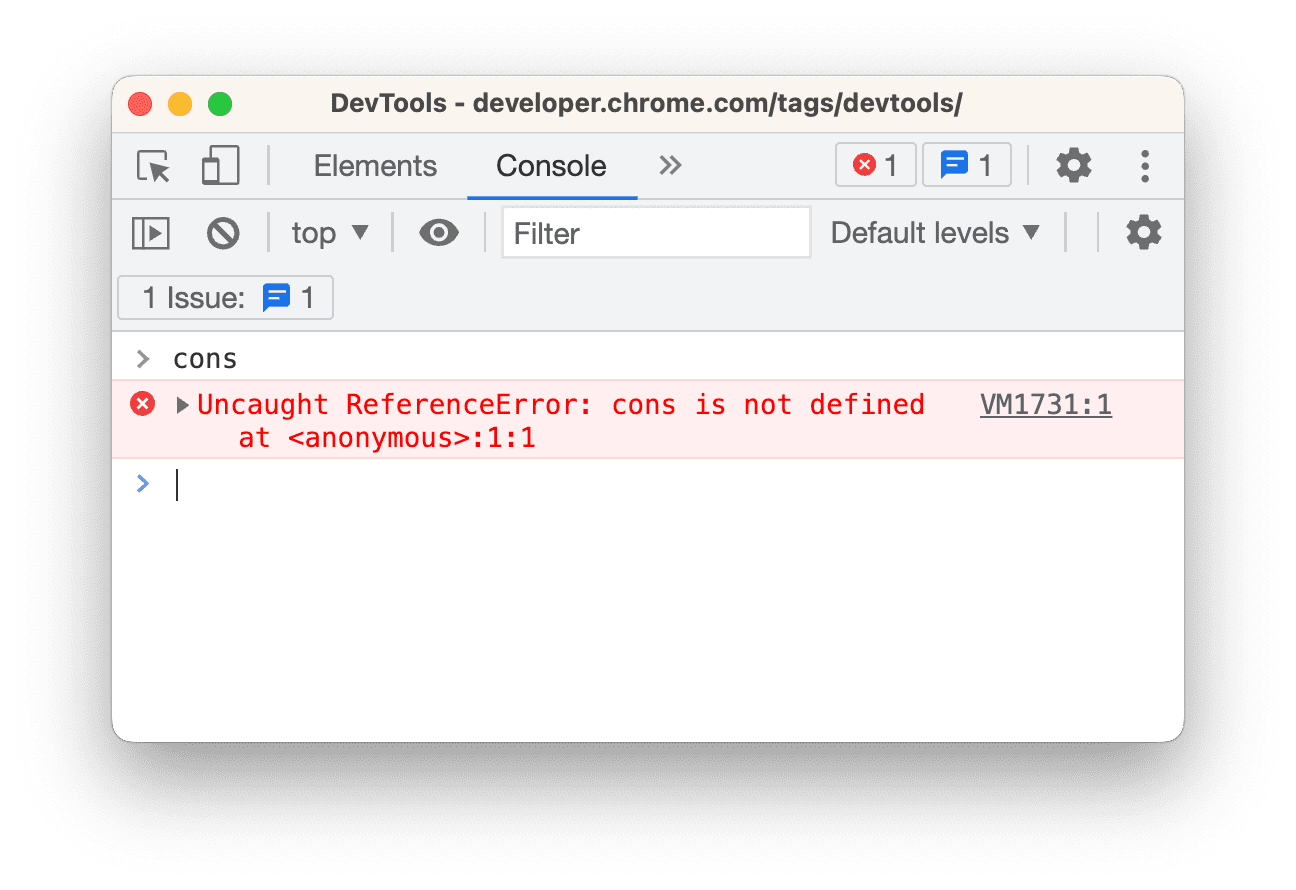Open console settings gear
The image size is (1296, 890).
pyautogui.click(x=1143, y=233)
